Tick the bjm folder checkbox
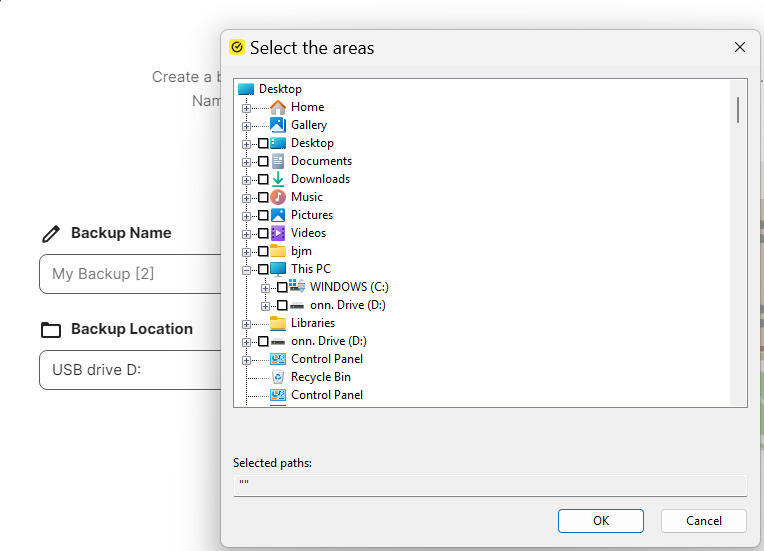This screenshot has width=764, height=551. [x=263, y=251]
